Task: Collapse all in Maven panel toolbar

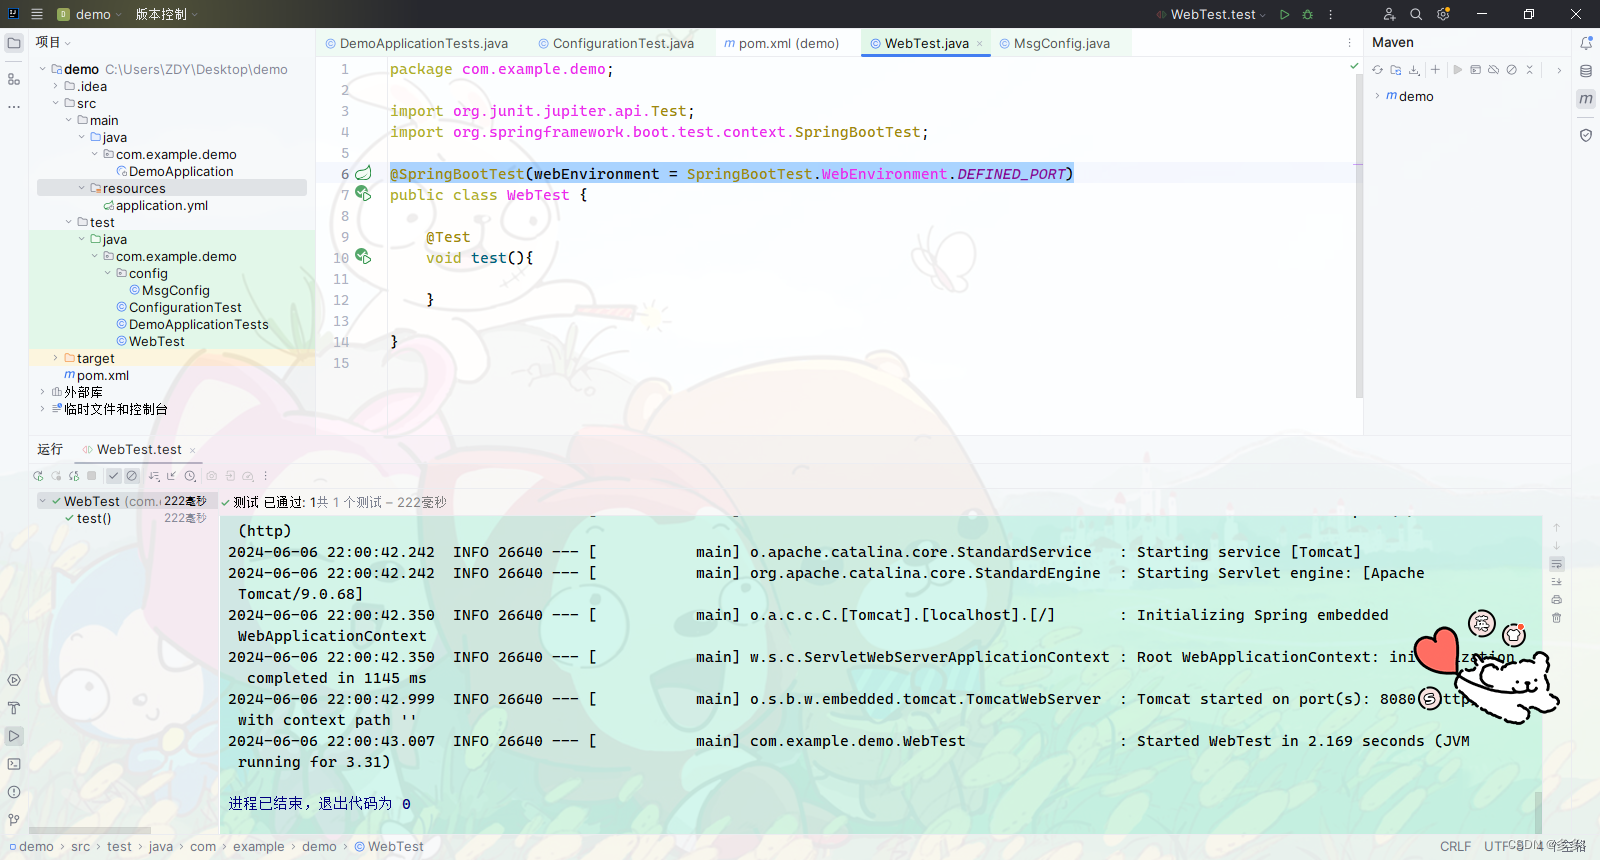Action: [1529, 70]
